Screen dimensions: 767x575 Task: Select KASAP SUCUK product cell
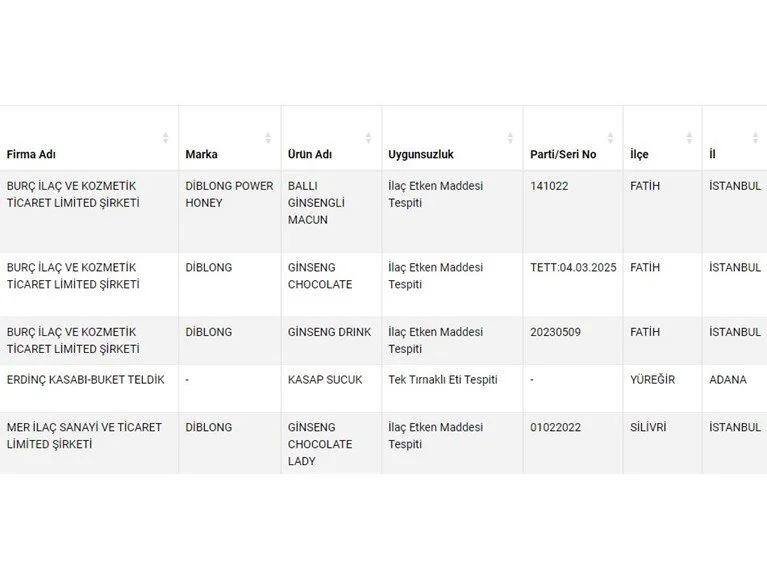(325, 380)
